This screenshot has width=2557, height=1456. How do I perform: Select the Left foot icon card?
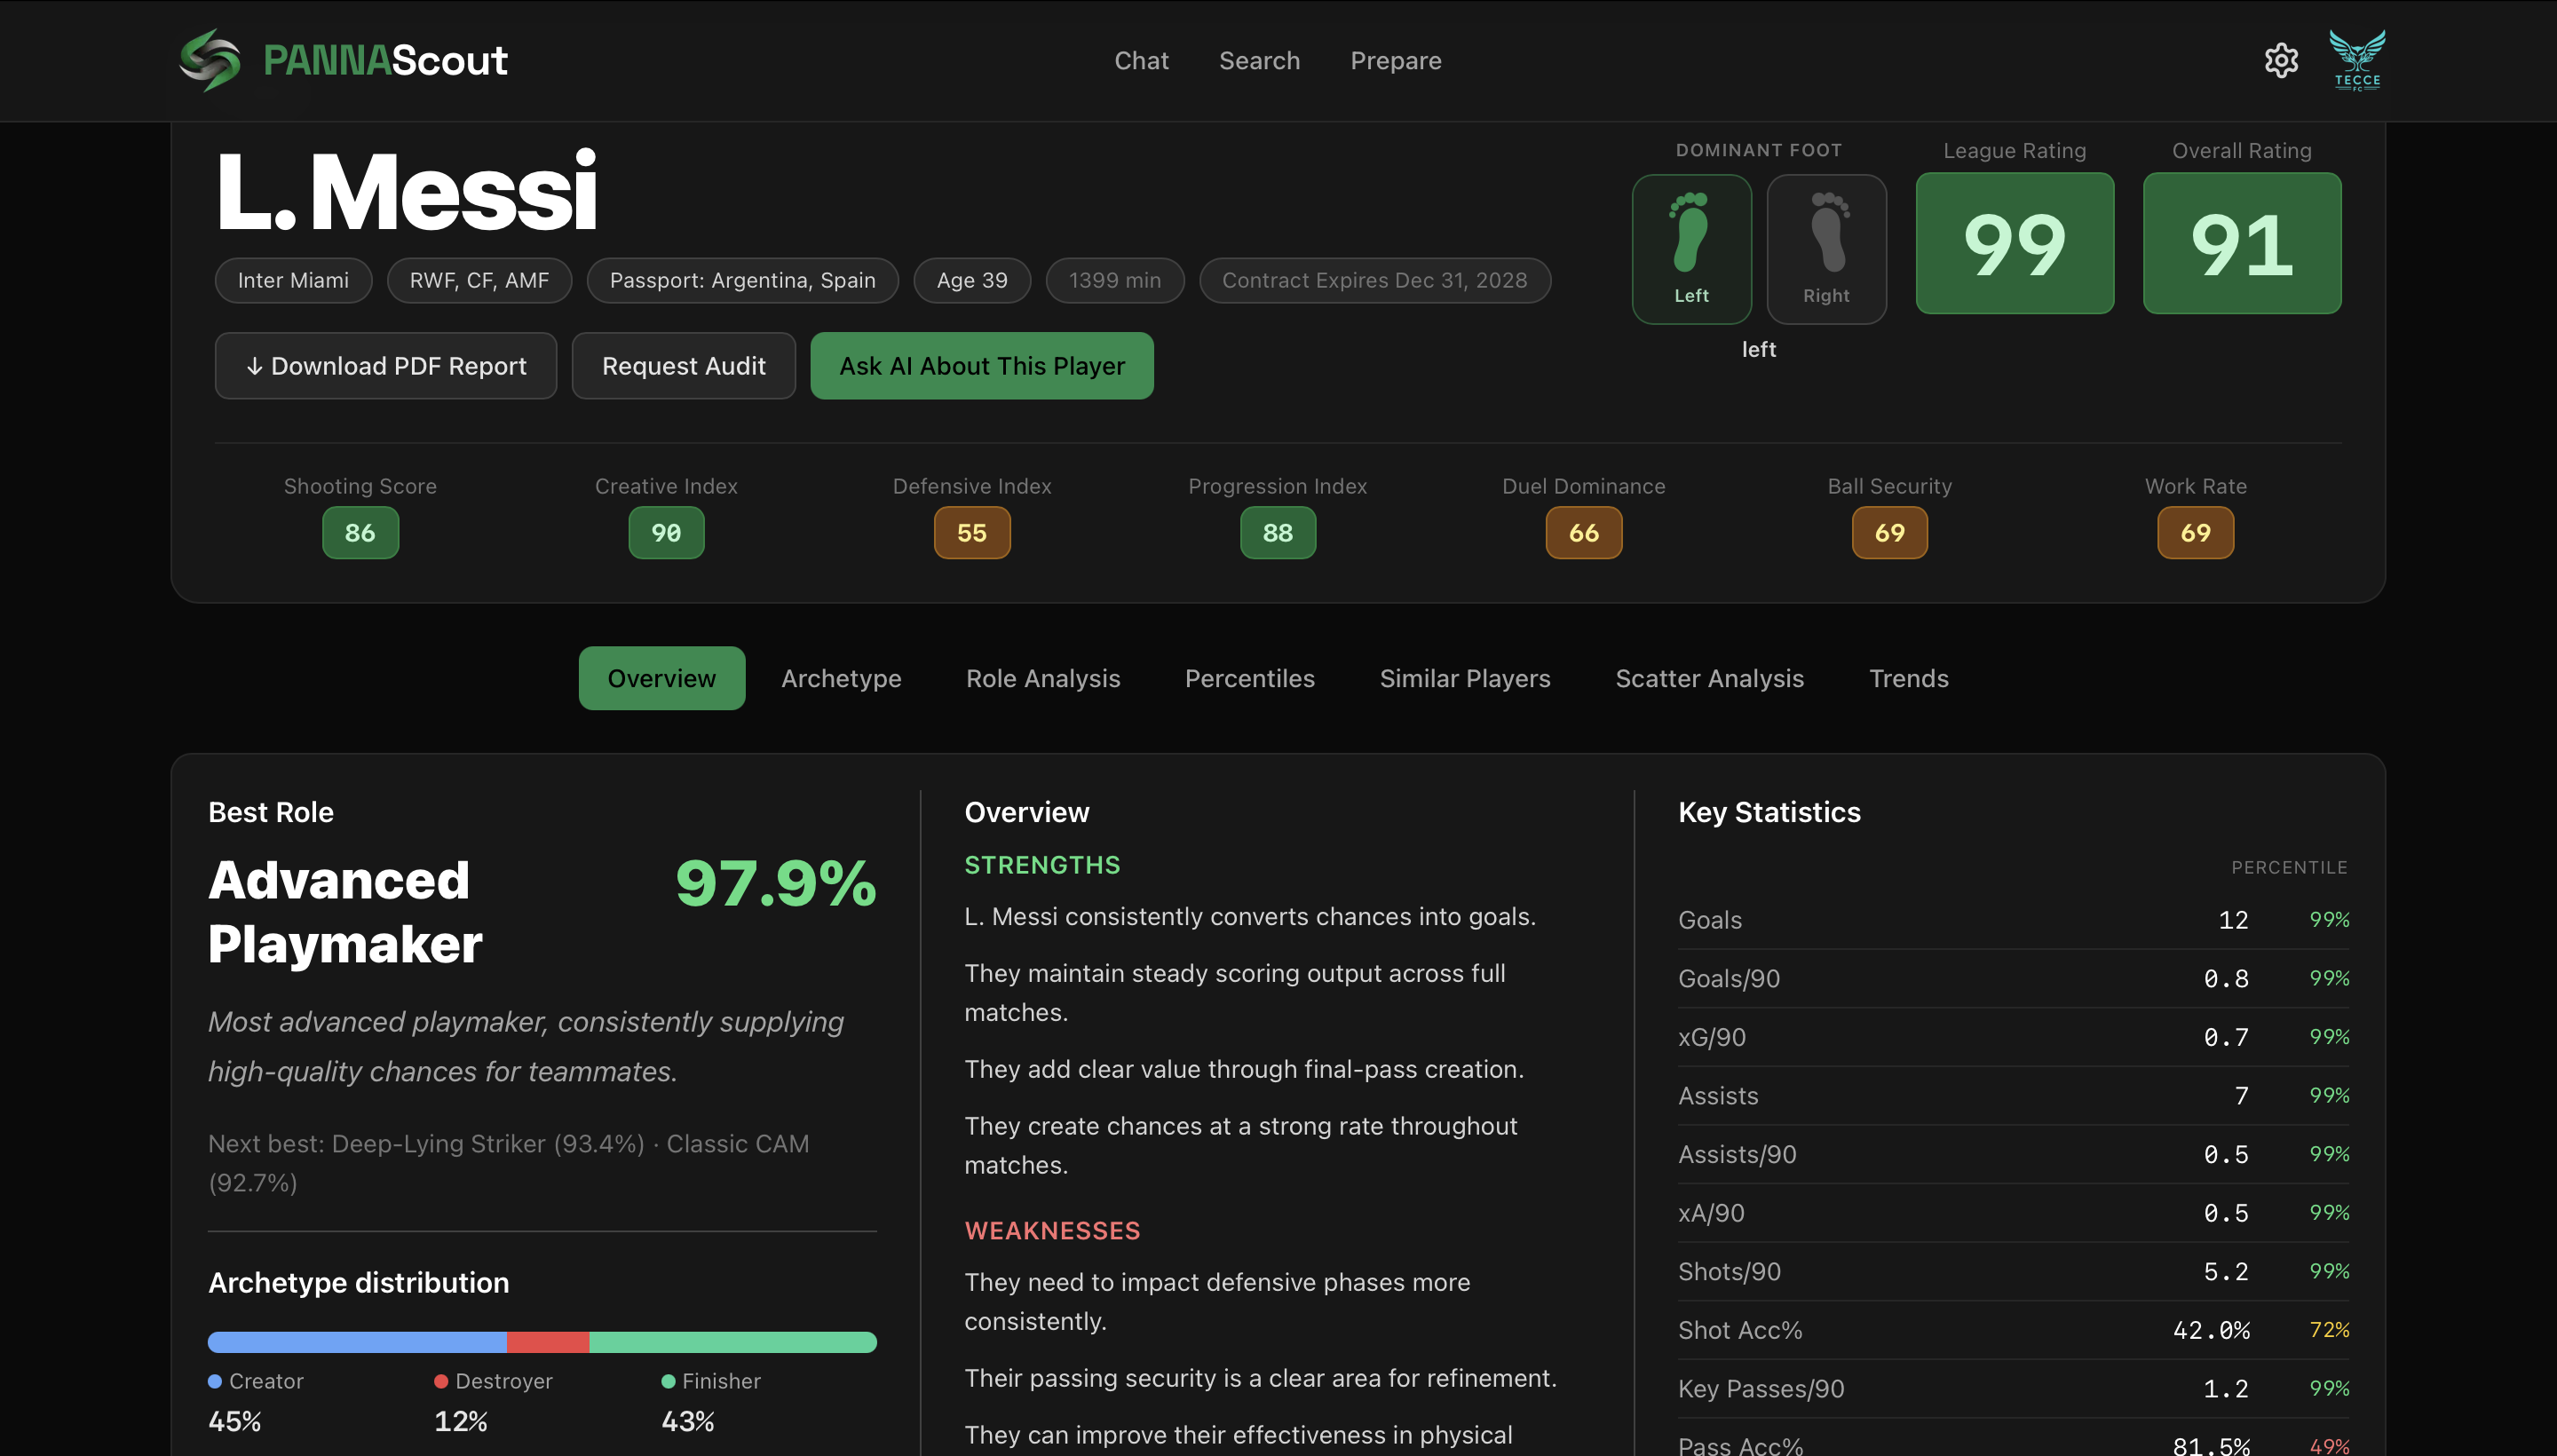(x=1691, y=249)
